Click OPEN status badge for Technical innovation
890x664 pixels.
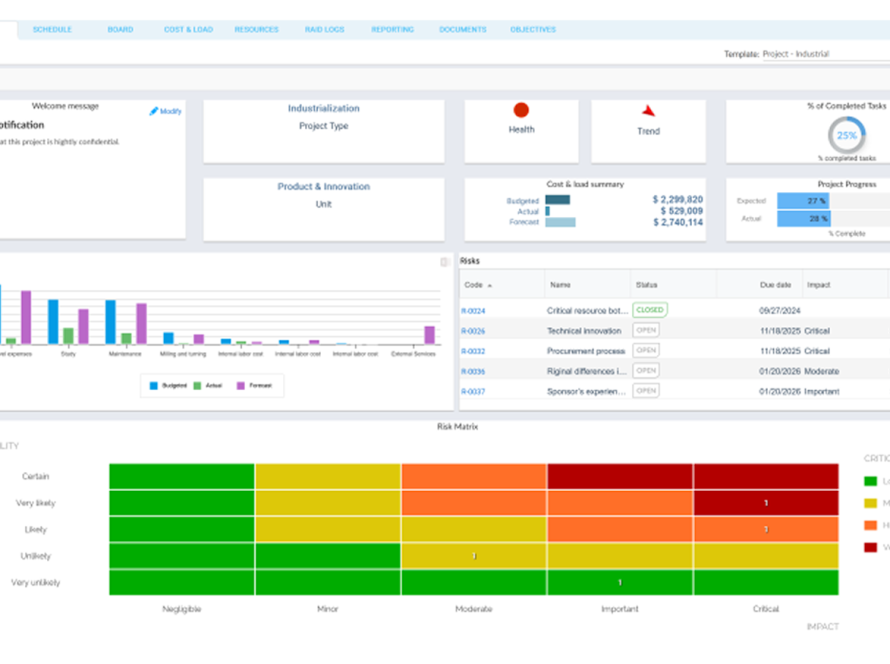[x=646, y=330]
